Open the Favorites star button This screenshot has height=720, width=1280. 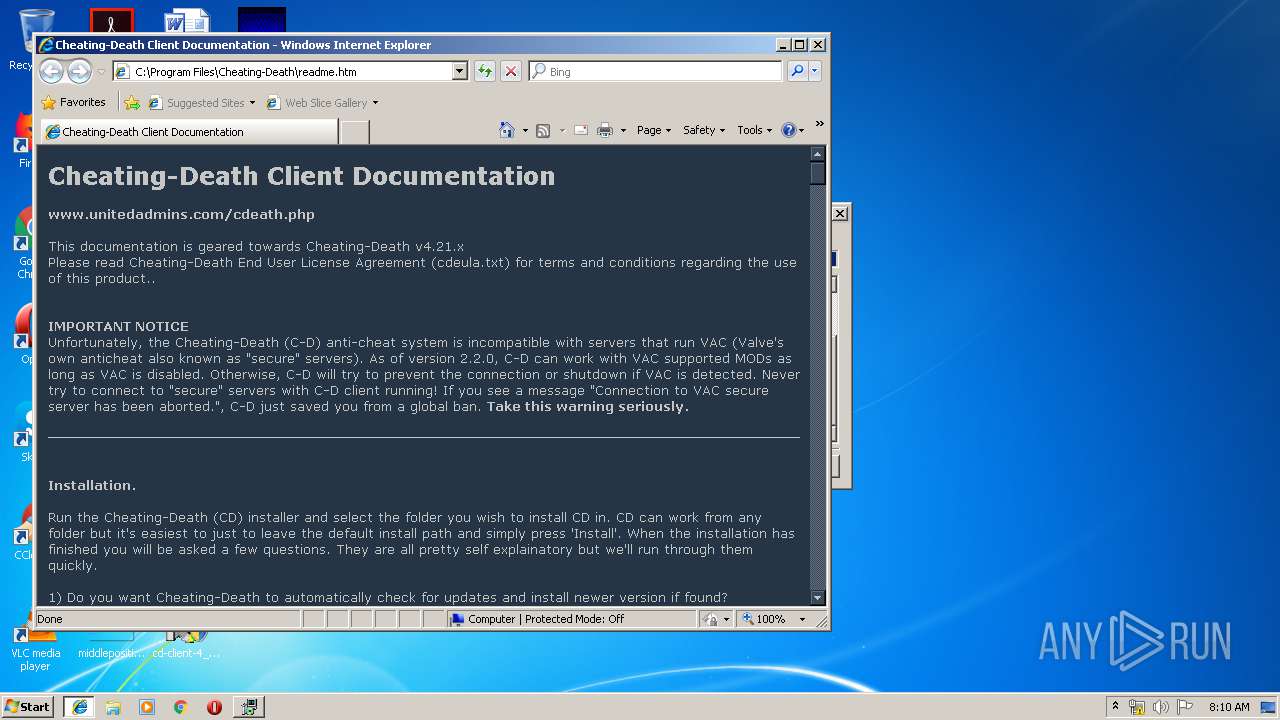[x=73, y=102]
